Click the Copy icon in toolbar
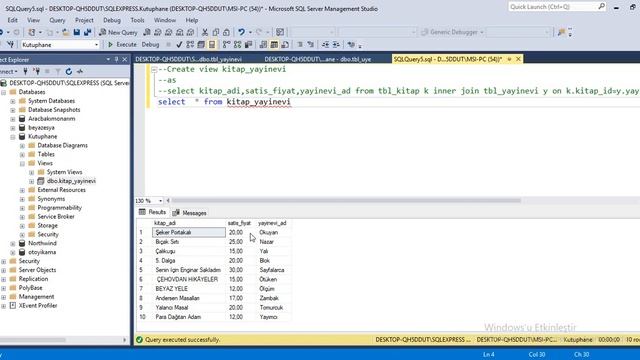Image resolution: width=640 pixels, height=360 pixels. pos(216,32)
